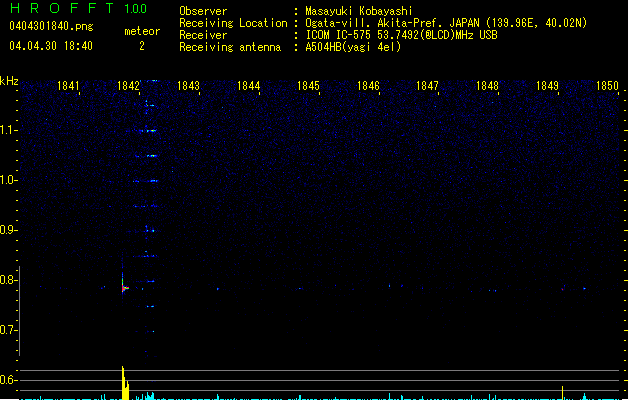Click the 1844 time axis marker

point(248,86)
